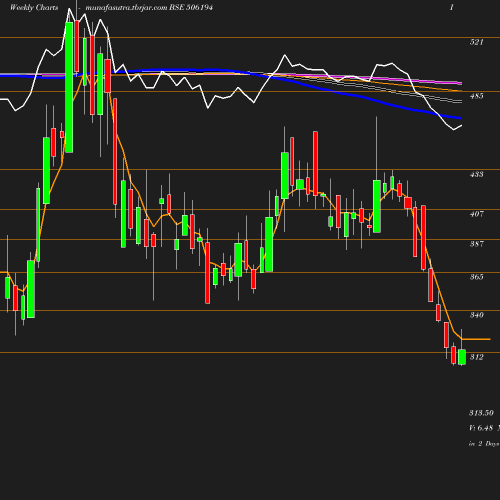The width and height of the screenshot is (500, 500).
Task: Click the 407 price level label
Action: point(476,214)
